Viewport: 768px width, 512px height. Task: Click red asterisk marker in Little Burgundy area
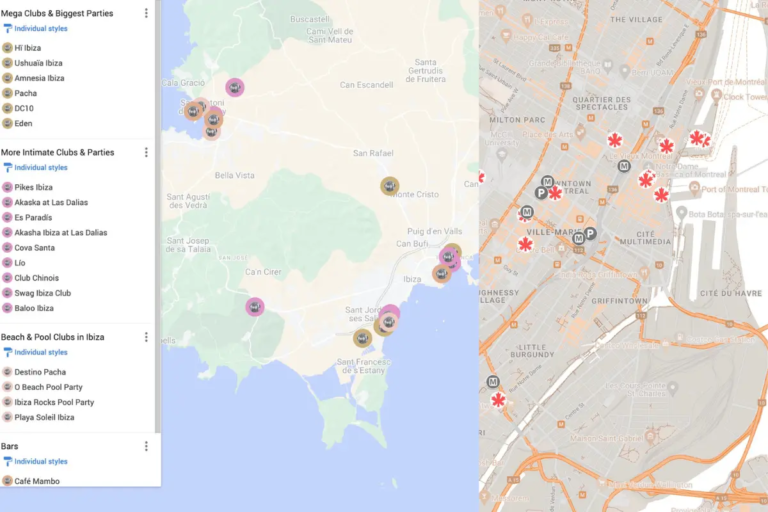(498, 400)
